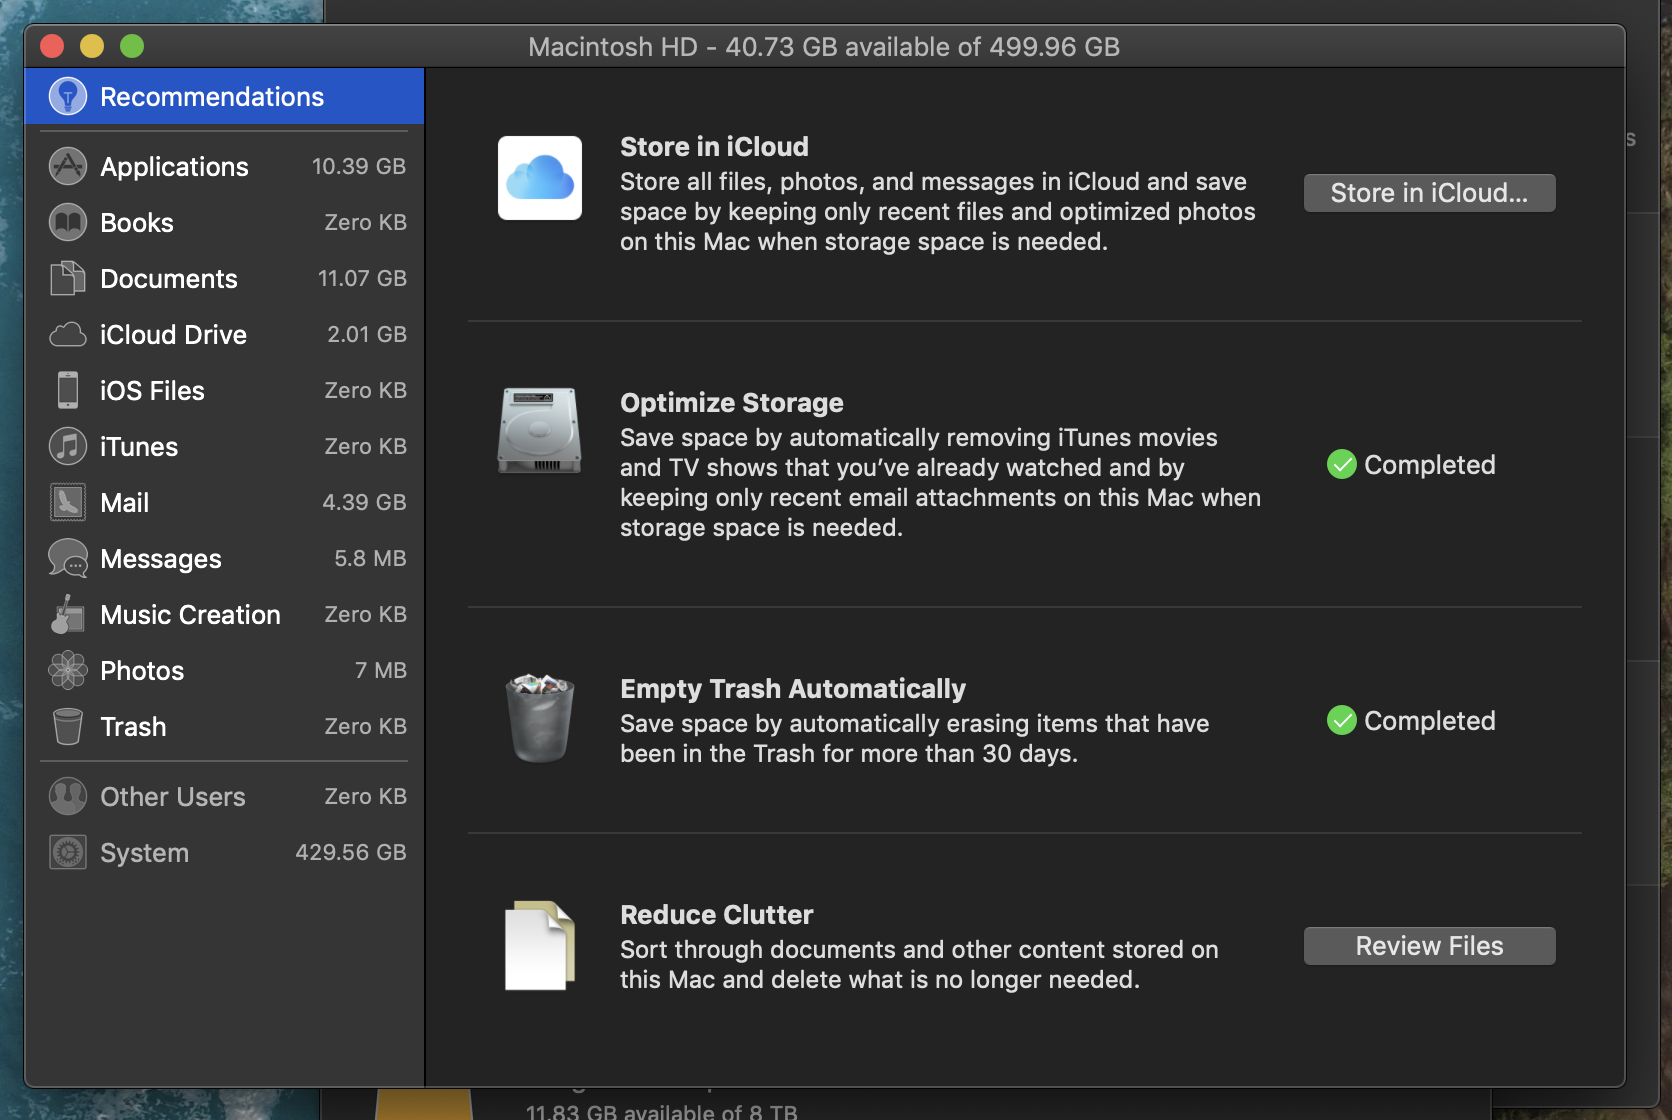The image size is (1672, 1120).
Task: Click the 10.39 GB Applications size
Action: coord(359,166)
